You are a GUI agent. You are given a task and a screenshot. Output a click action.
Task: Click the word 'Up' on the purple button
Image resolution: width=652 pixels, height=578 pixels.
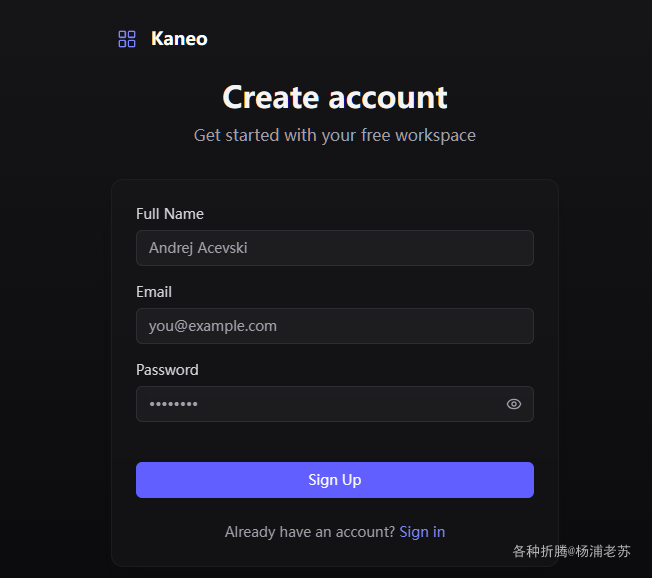coord(351,480)
